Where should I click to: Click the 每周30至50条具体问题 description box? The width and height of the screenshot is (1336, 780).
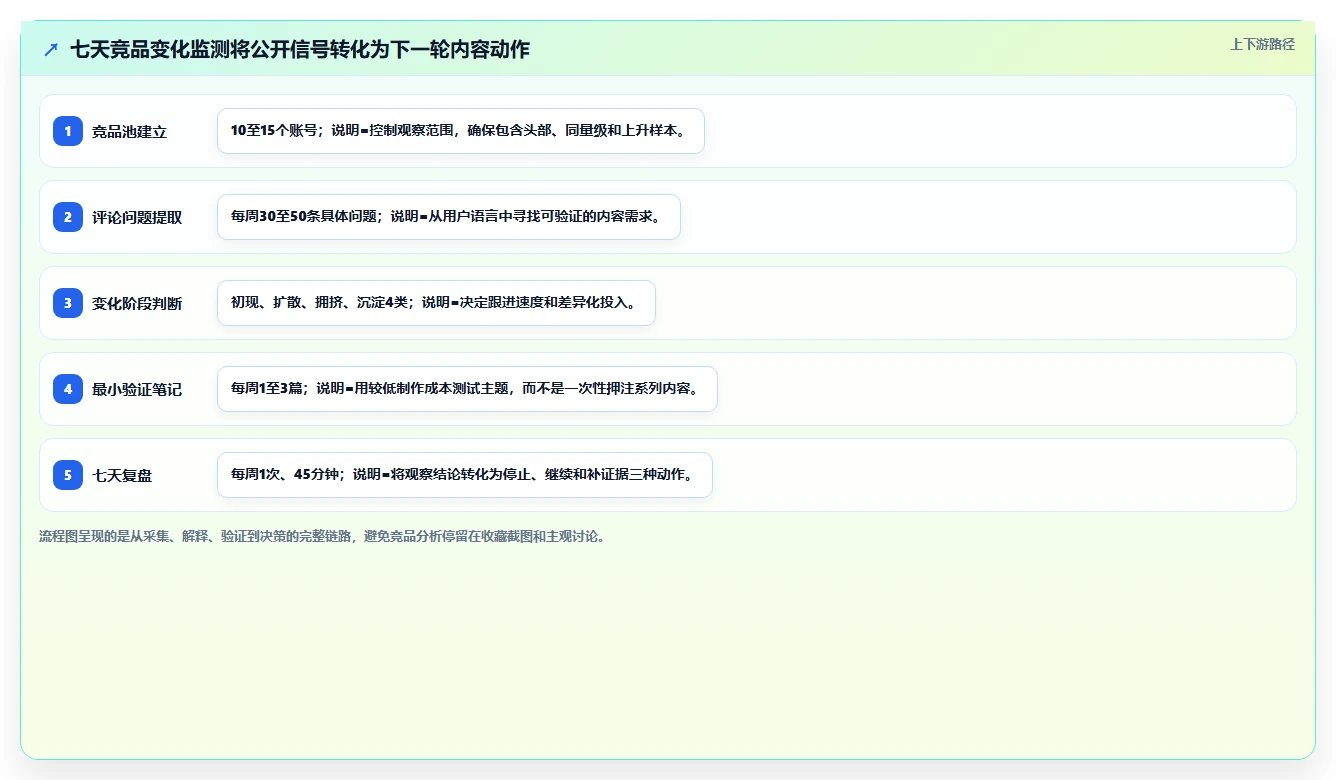(449, 217)
